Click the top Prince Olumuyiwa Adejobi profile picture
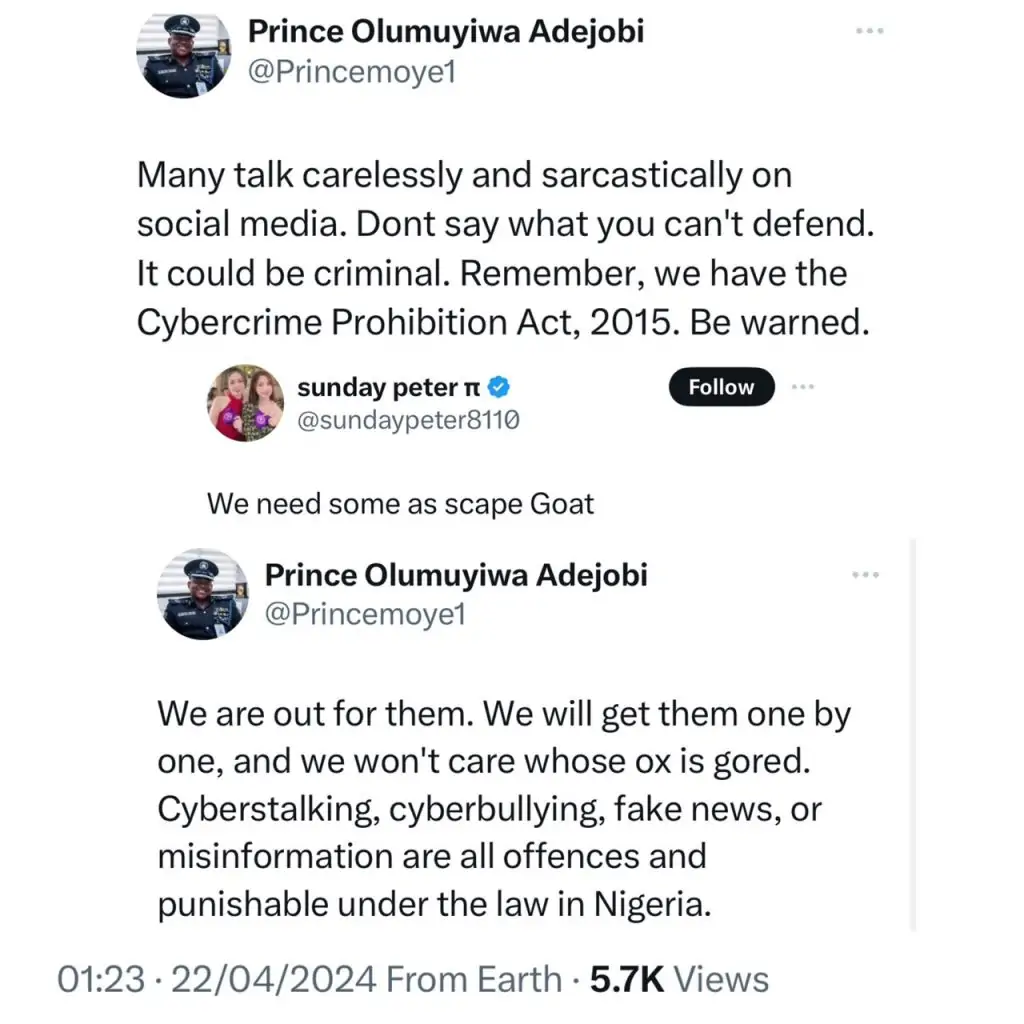Image resolution: width=1024 pixels, height=1024 pixels. coord(183,55)
